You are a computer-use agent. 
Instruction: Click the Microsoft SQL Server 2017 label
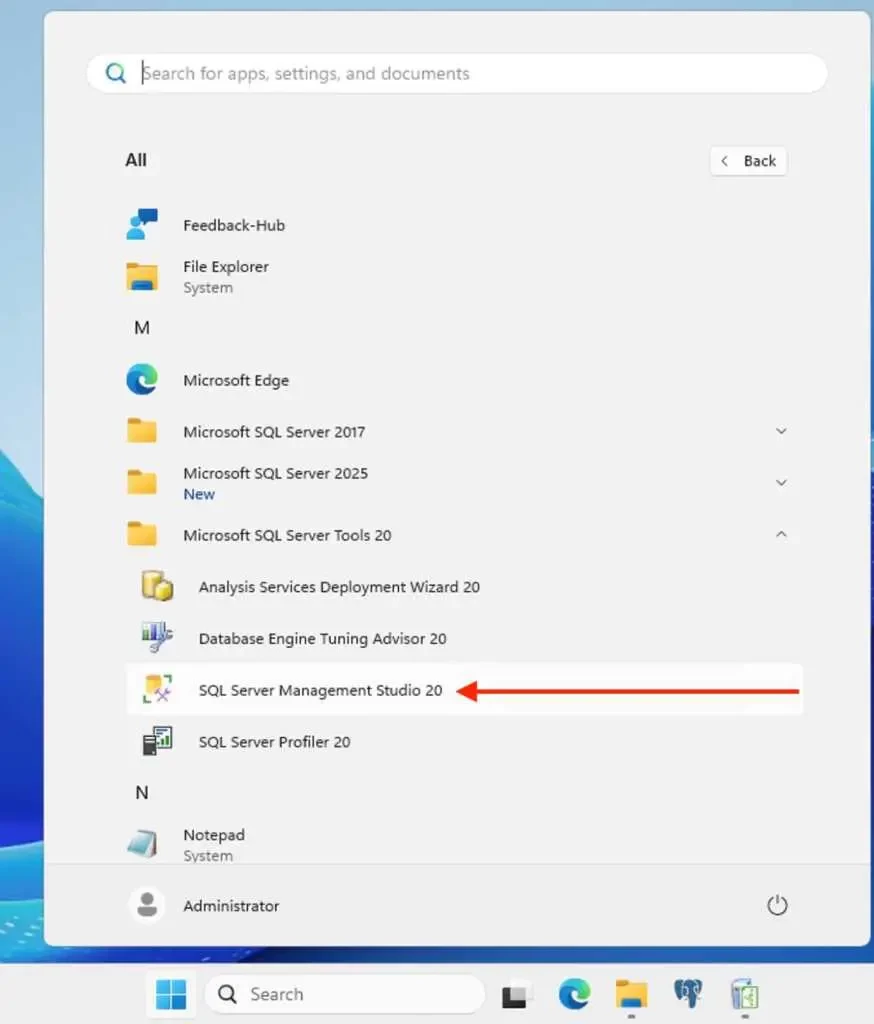coord(274,432)
